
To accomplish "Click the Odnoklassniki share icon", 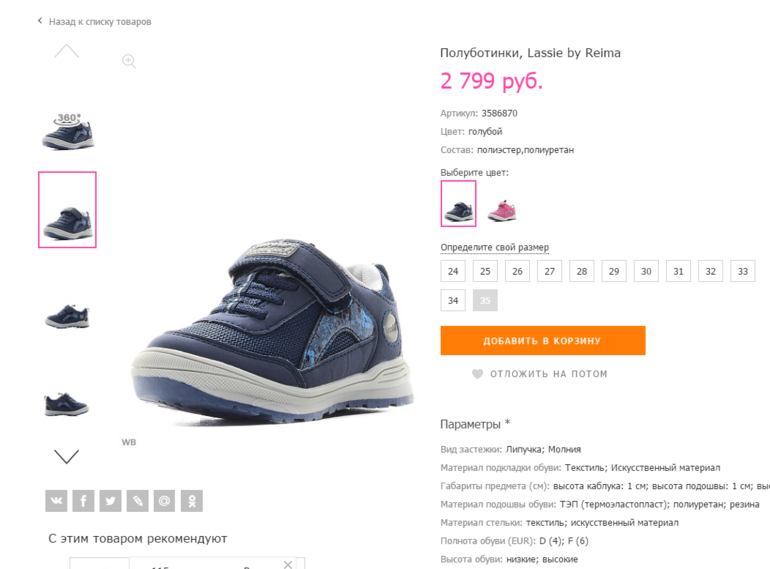I will coord(192,501).
